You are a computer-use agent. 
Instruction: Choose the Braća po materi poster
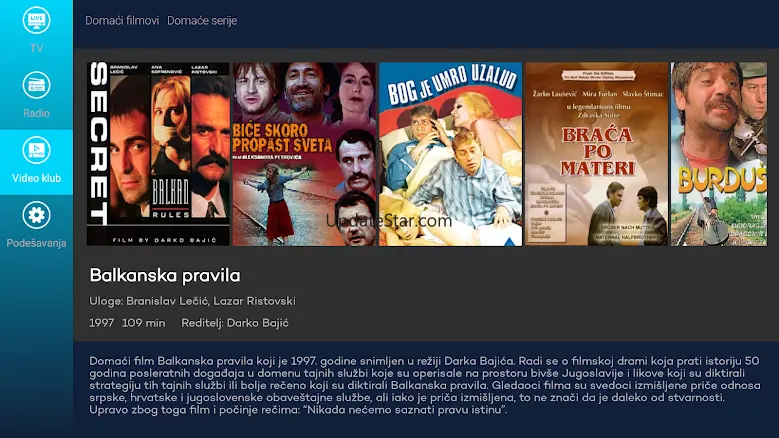tap(597, 154)
